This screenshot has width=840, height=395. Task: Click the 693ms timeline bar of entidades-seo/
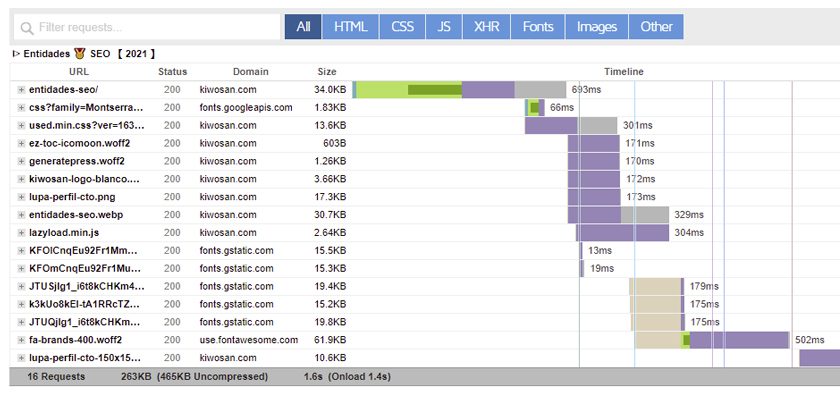(460, 90)
